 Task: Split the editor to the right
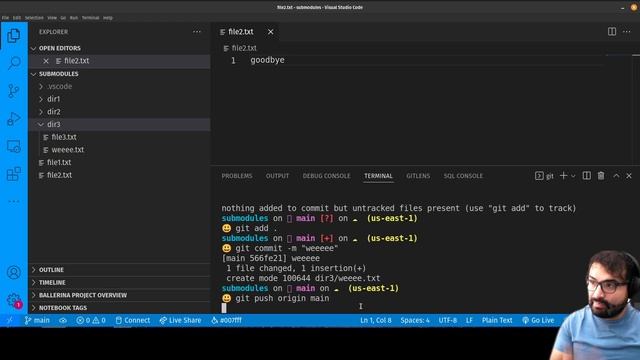coord(612,32)
